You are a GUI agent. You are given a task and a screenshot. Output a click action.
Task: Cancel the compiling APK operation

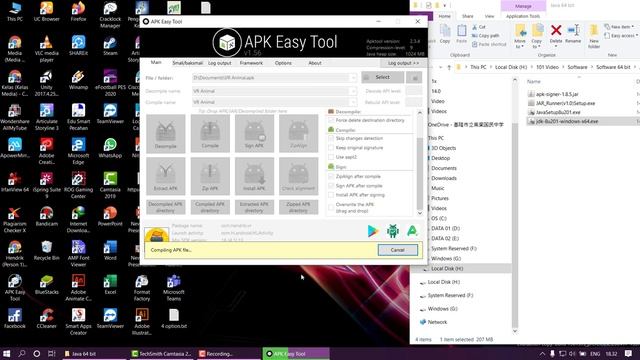(x=397, y=250)
